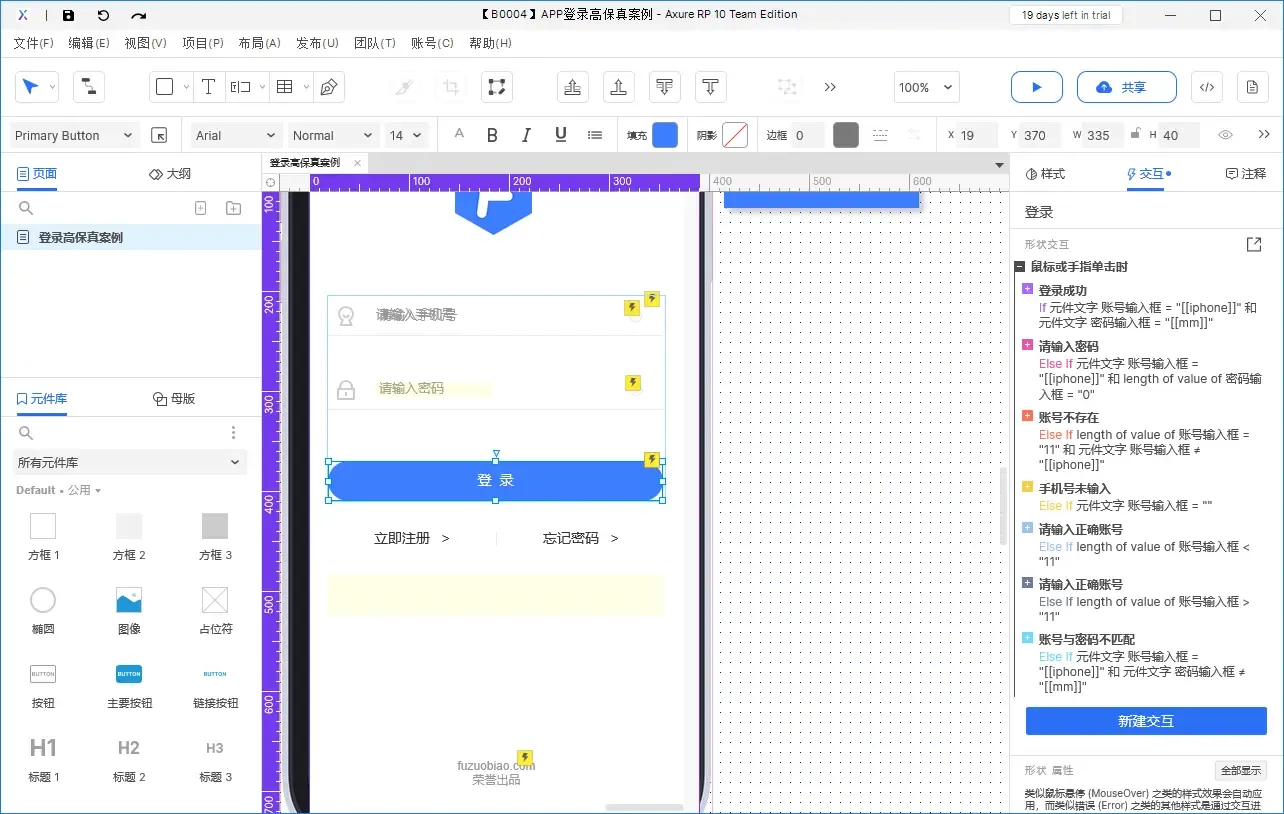Viewport: 1284px width, 814px height.
Task: Open the 发布(P) menu
Action: click(x=317, y=43)
